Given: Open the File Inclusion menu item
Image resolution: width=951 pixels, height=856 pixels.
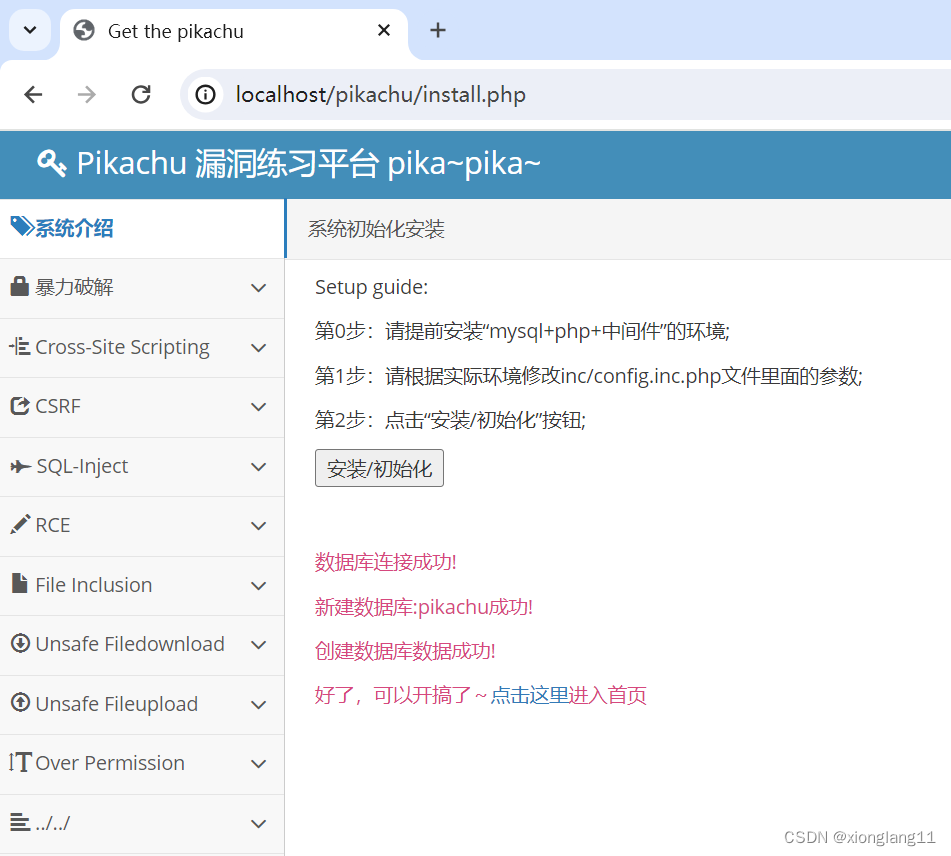Looking at the screenshot, I should click(x=142, y=585).
